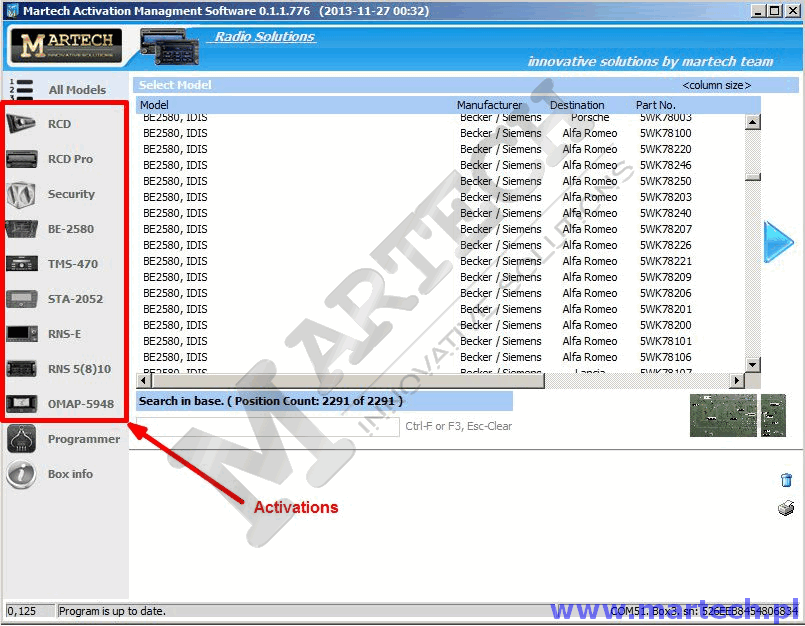The image size is (805, 626).
Task: Click the vertical scrollbar up arrow
Action: 753,122
